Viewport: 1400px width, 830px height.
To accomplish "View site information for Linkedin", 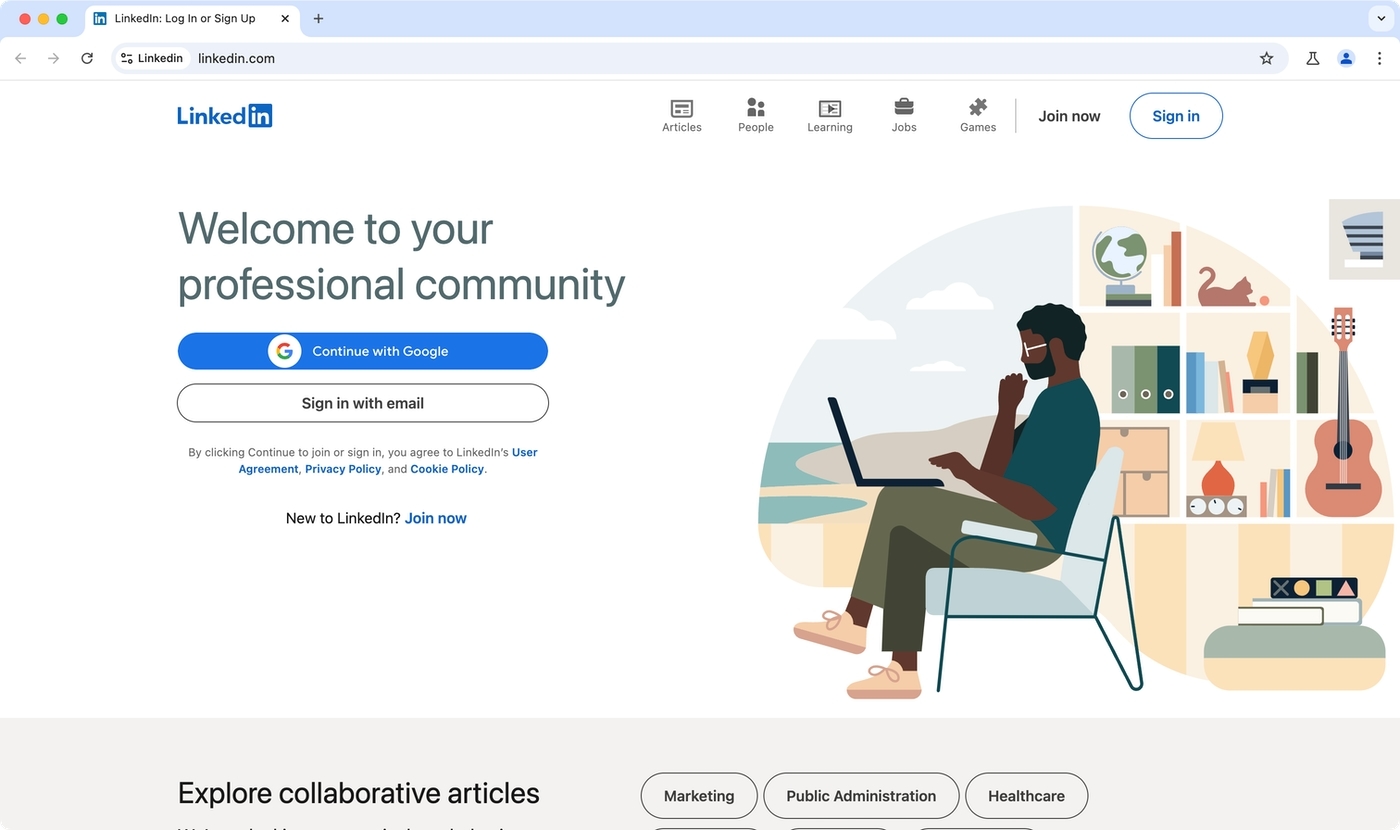I will click(152, 58).
